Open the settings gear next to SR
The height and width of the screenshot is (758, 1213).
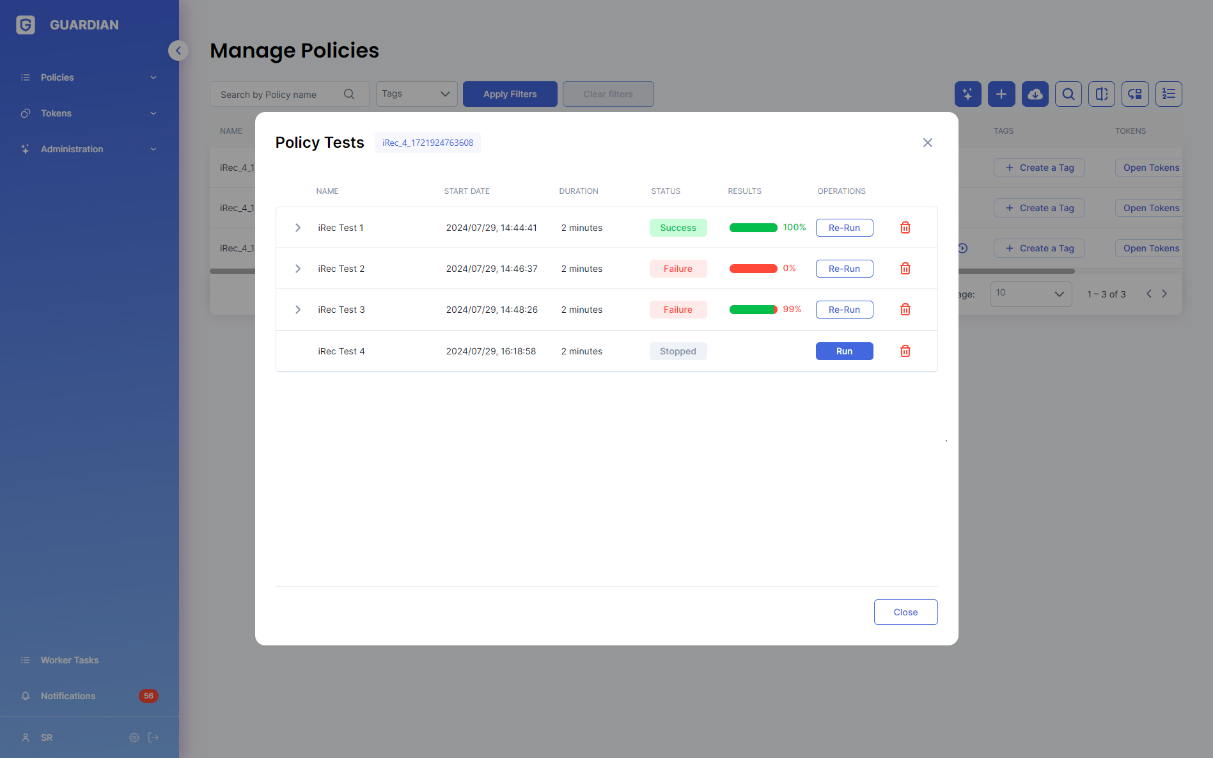point(134,738)
